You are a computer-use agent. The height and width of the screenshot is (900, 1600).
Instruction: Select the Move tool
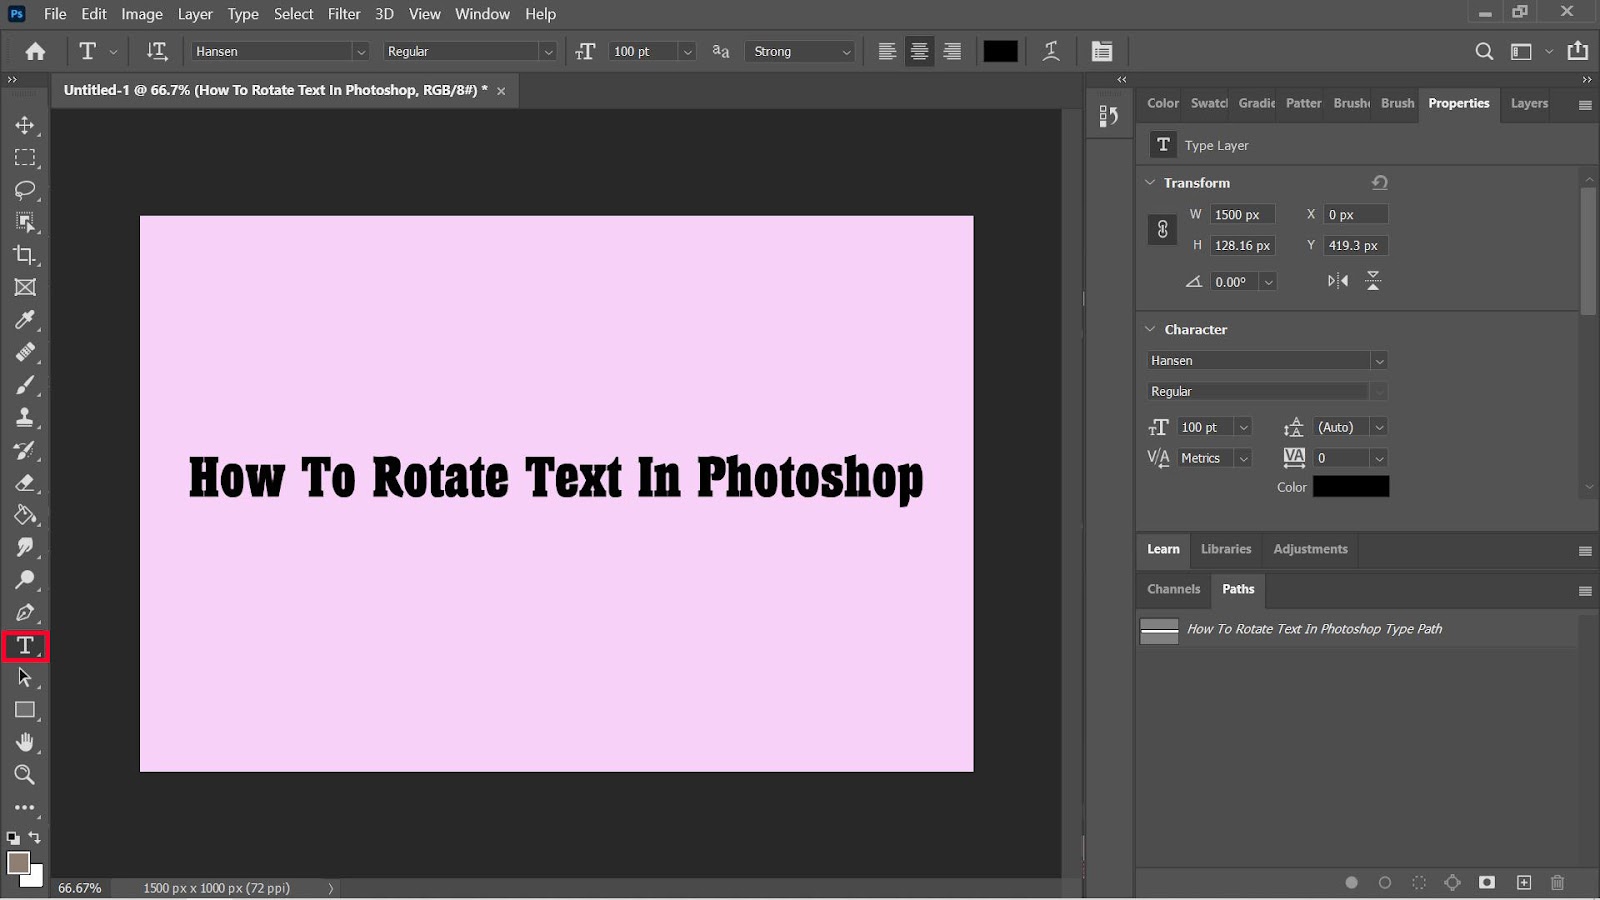(x=25, y=125)
